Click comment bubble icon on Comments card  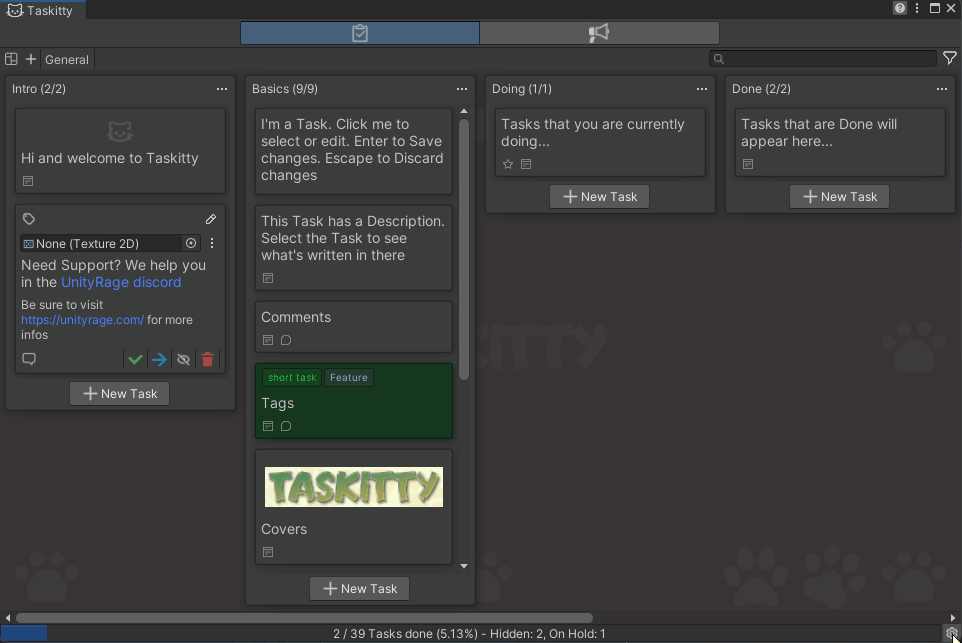click(x=286, y=340)
